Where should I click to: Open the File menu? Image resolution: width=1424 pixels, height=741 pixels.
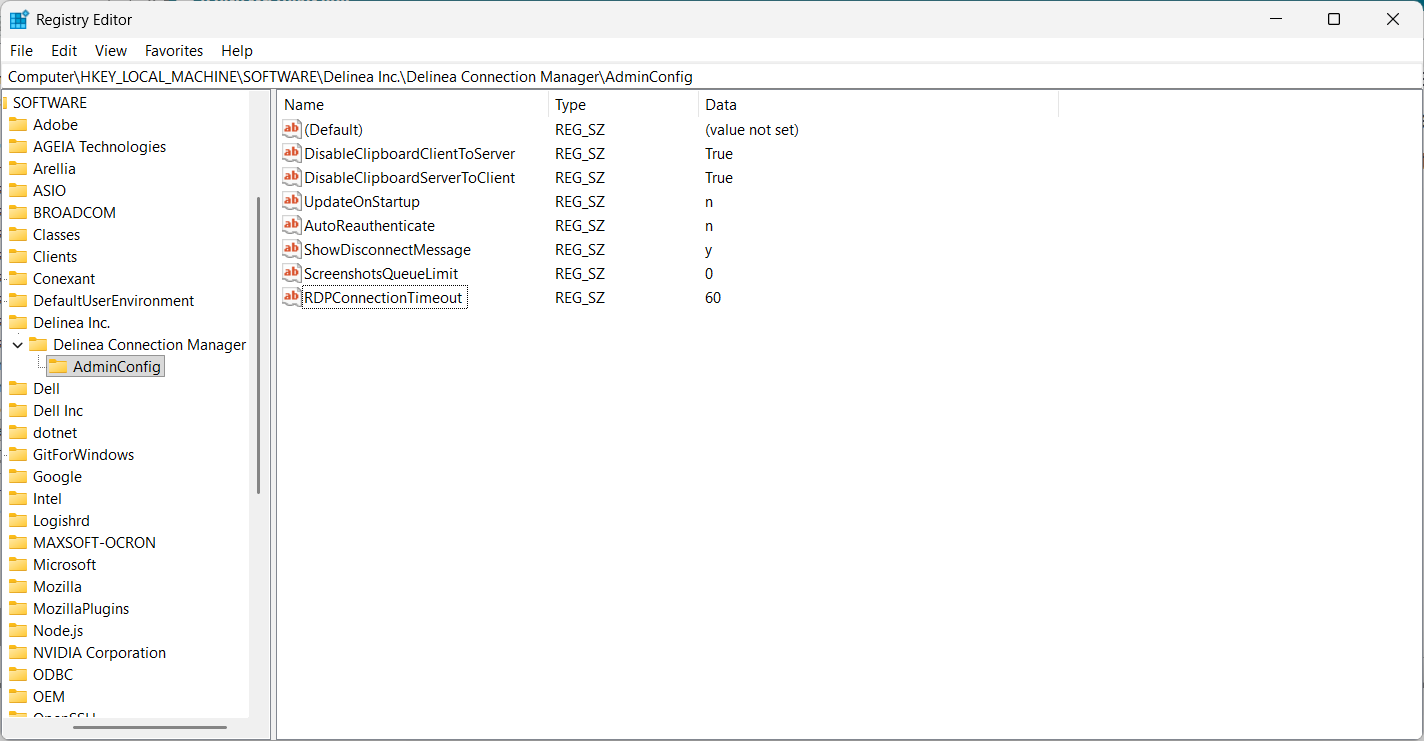[x=21, y=51]
